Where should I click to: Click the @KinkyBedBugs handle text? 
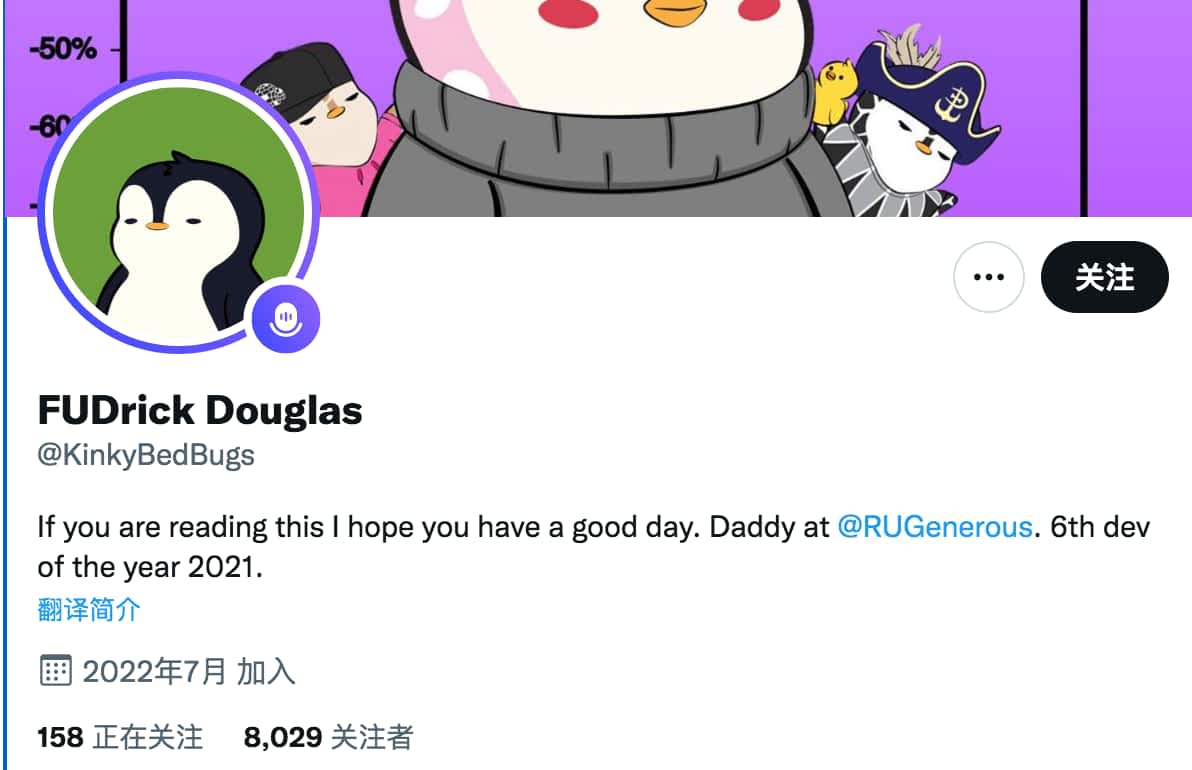click(146, 455)
